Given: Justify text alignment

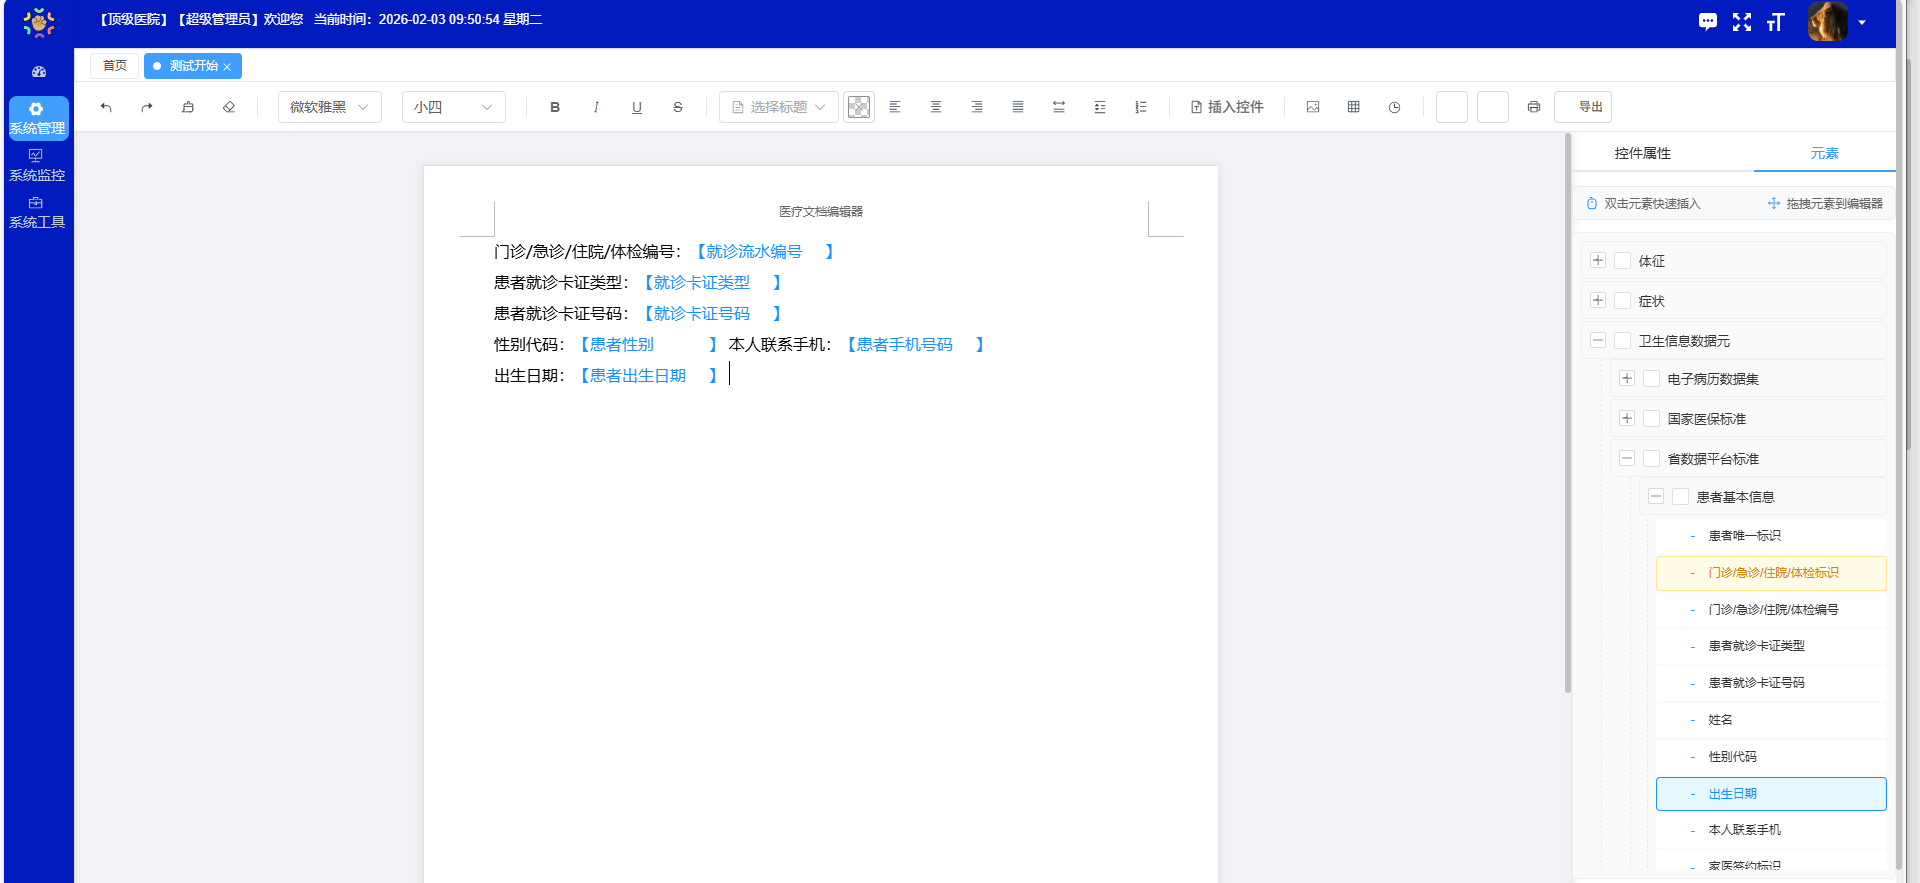Looking at the screenshot, I should 1018,107.
